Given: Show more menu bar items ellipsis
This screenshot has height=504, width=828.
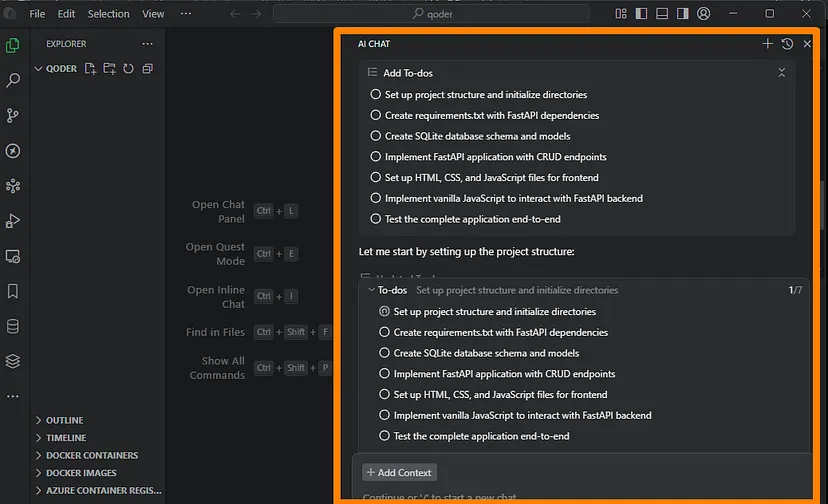Looking at the screenshot, I should [x=186, y=14].
